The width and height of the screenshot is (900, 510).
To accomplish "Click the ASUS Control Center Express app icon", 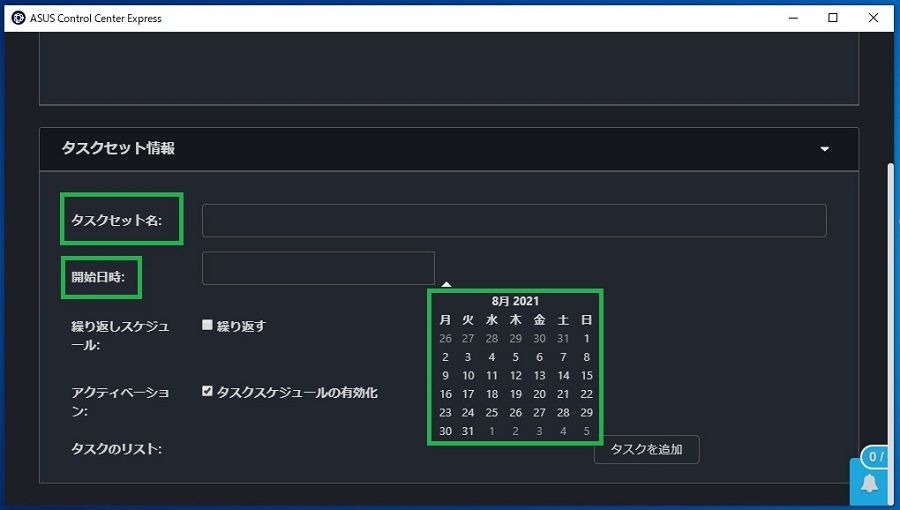I will tap(18, 18).
